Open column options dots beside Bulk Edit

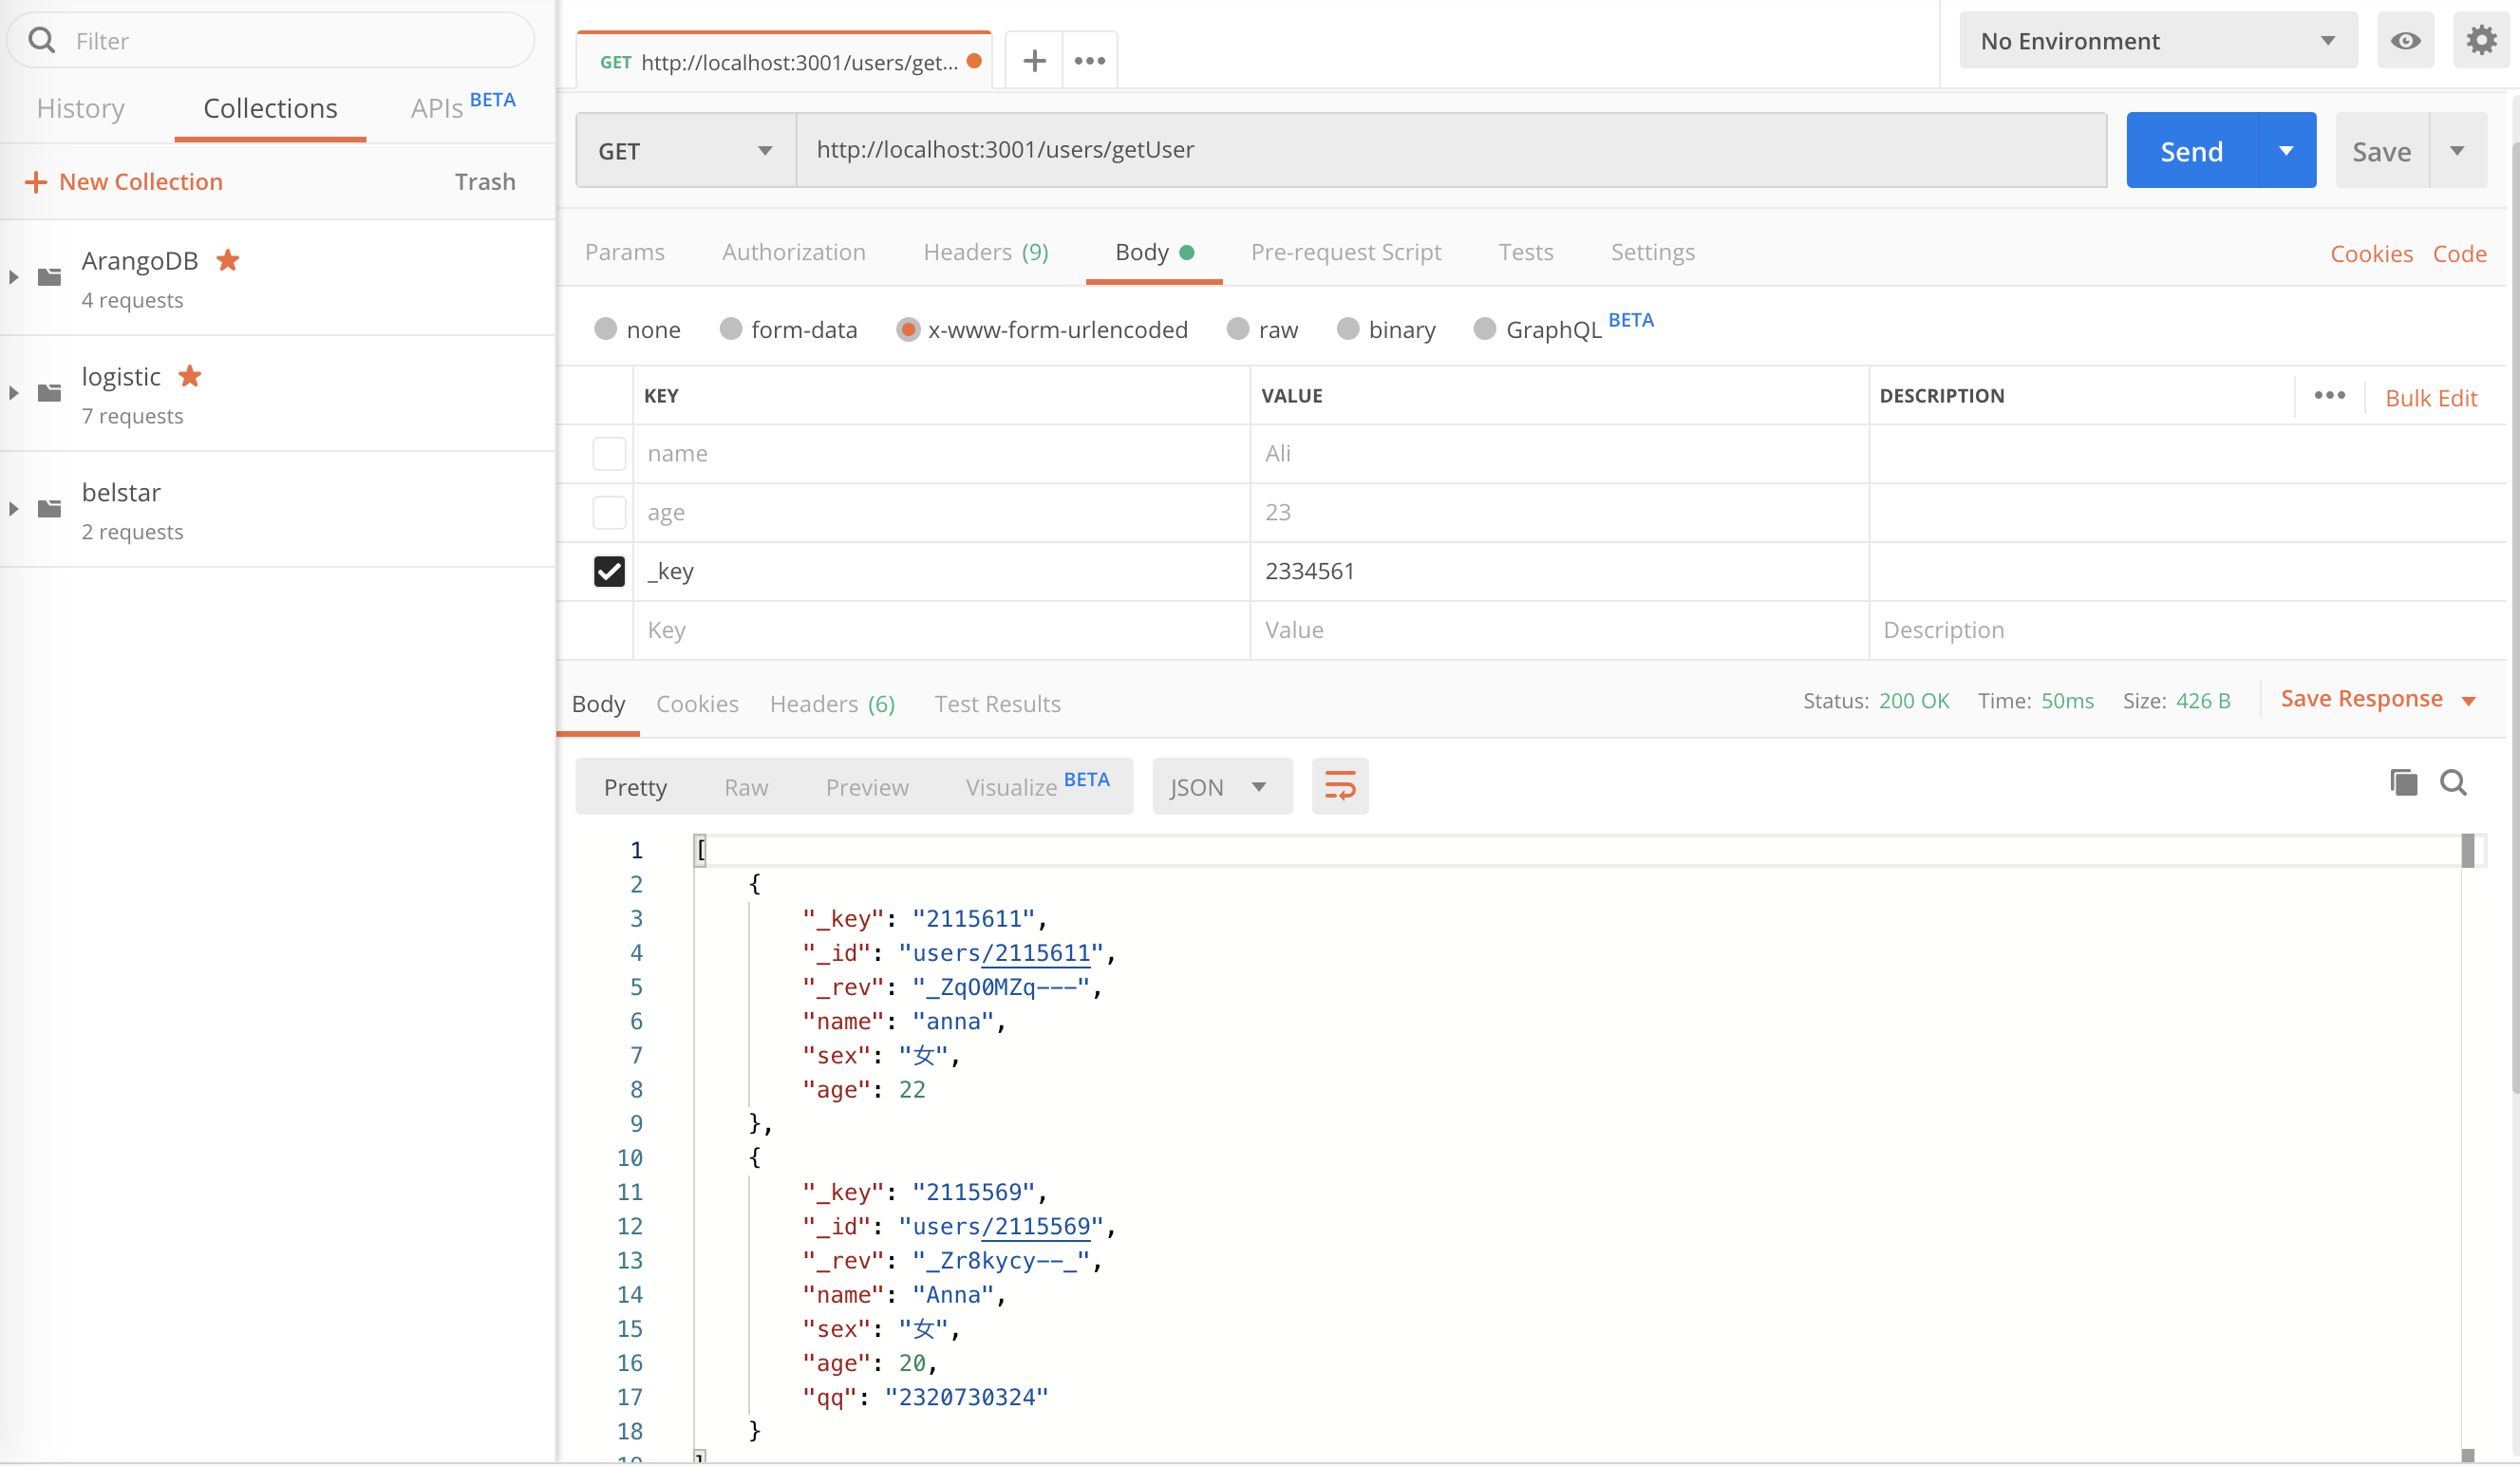pyautogui.click(x=2329, y=396)
